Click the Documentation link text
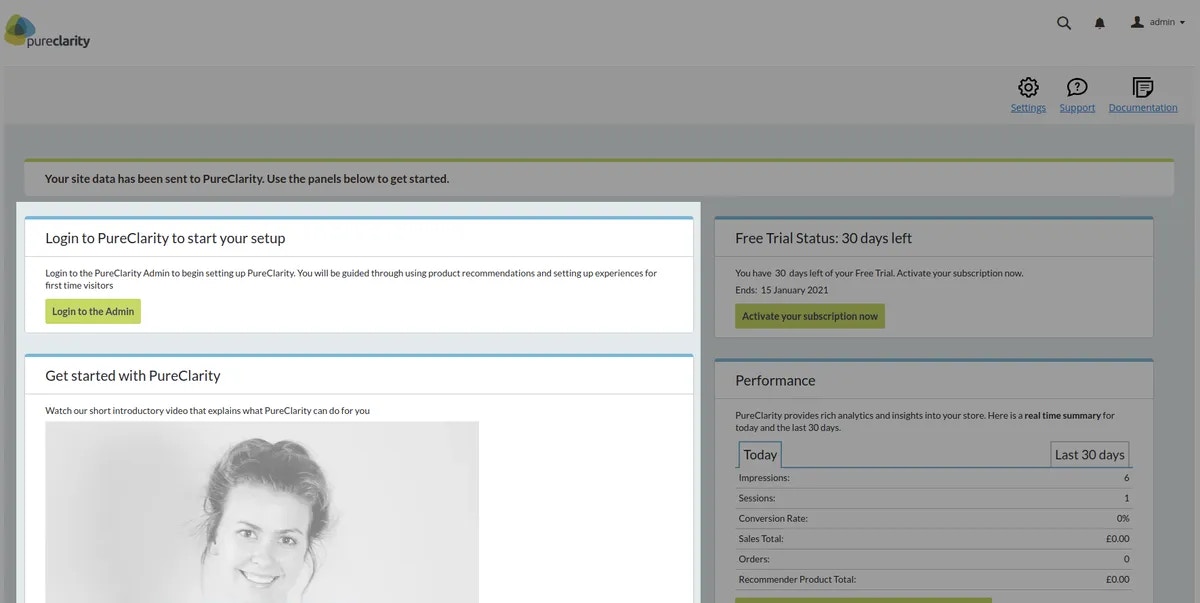 click(1143, 108)
